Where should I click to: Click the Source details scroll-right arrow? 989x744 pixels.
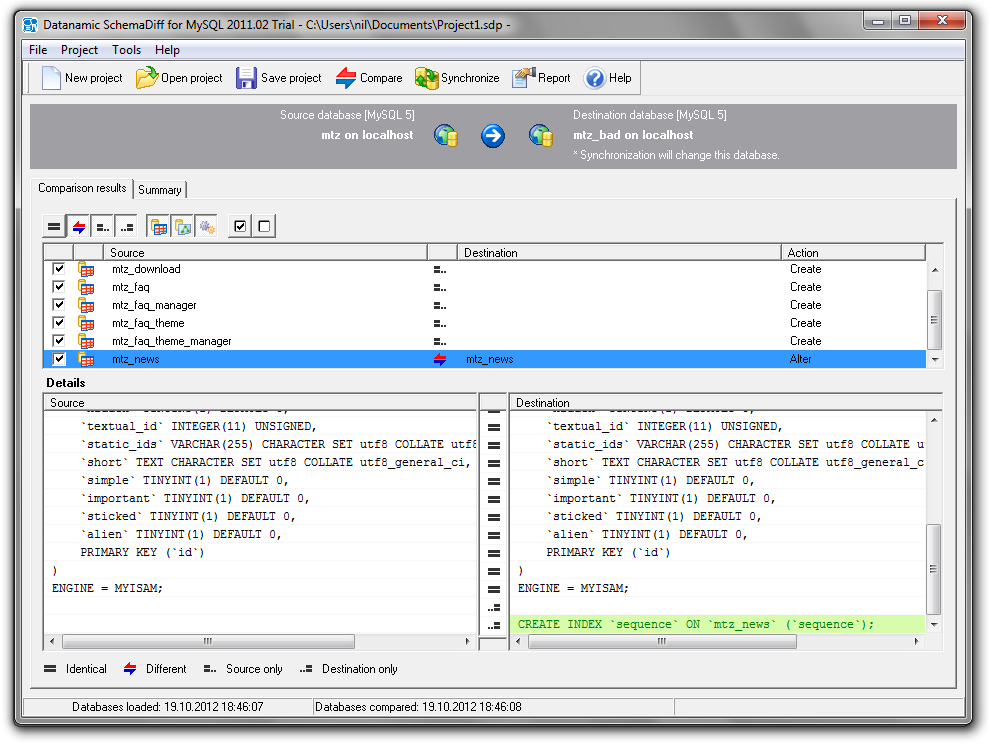[467, 642]
